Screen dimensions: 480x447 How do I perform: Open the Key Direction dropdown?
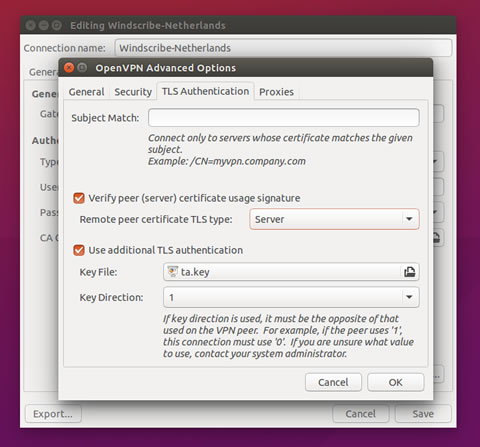[x=291, y=297]
